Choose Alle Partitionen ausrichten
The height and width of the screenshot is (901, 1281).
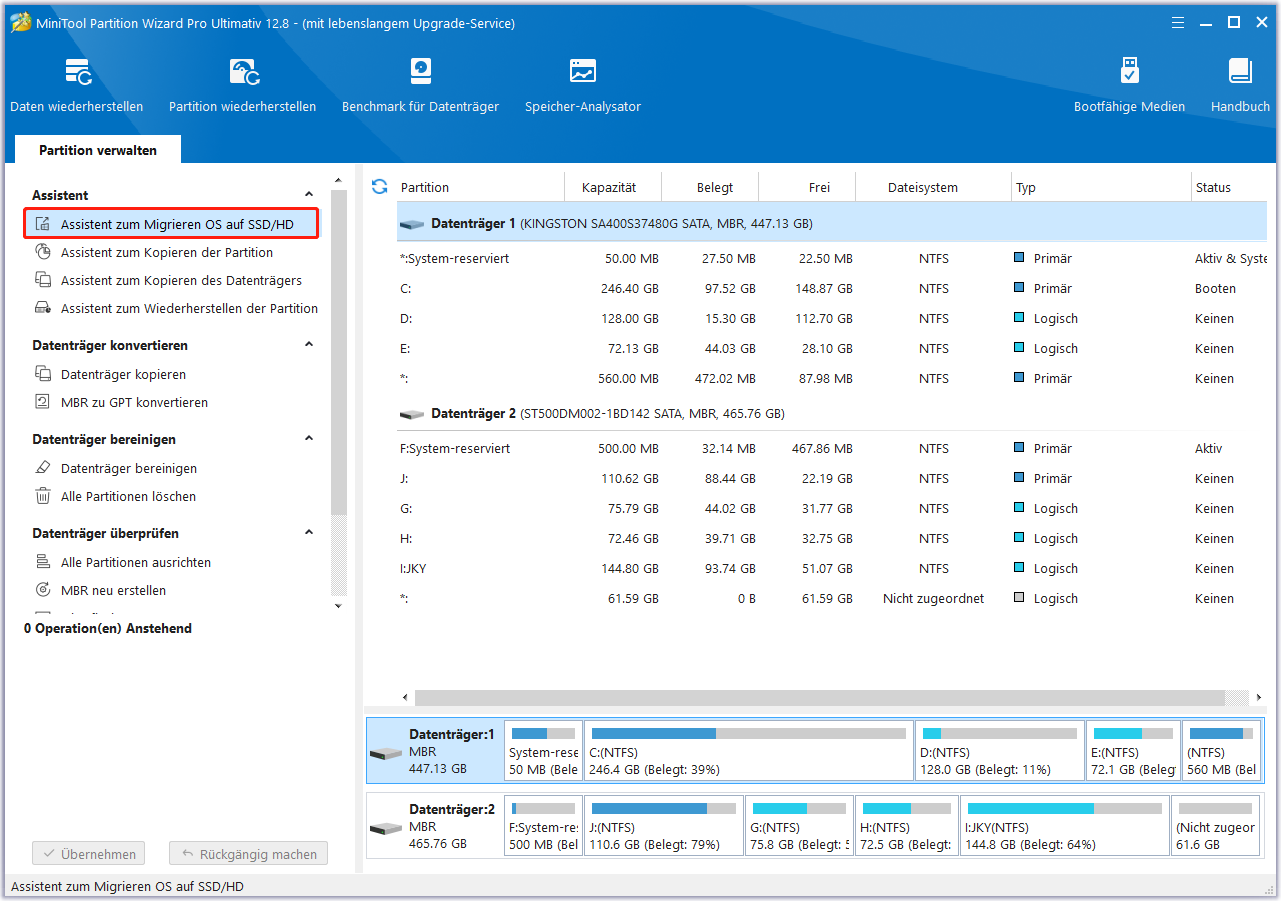136,563
